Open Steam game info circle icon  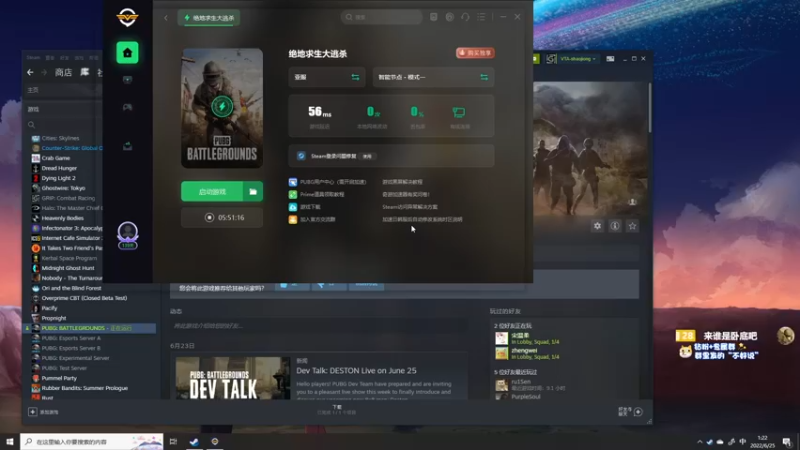615,226
